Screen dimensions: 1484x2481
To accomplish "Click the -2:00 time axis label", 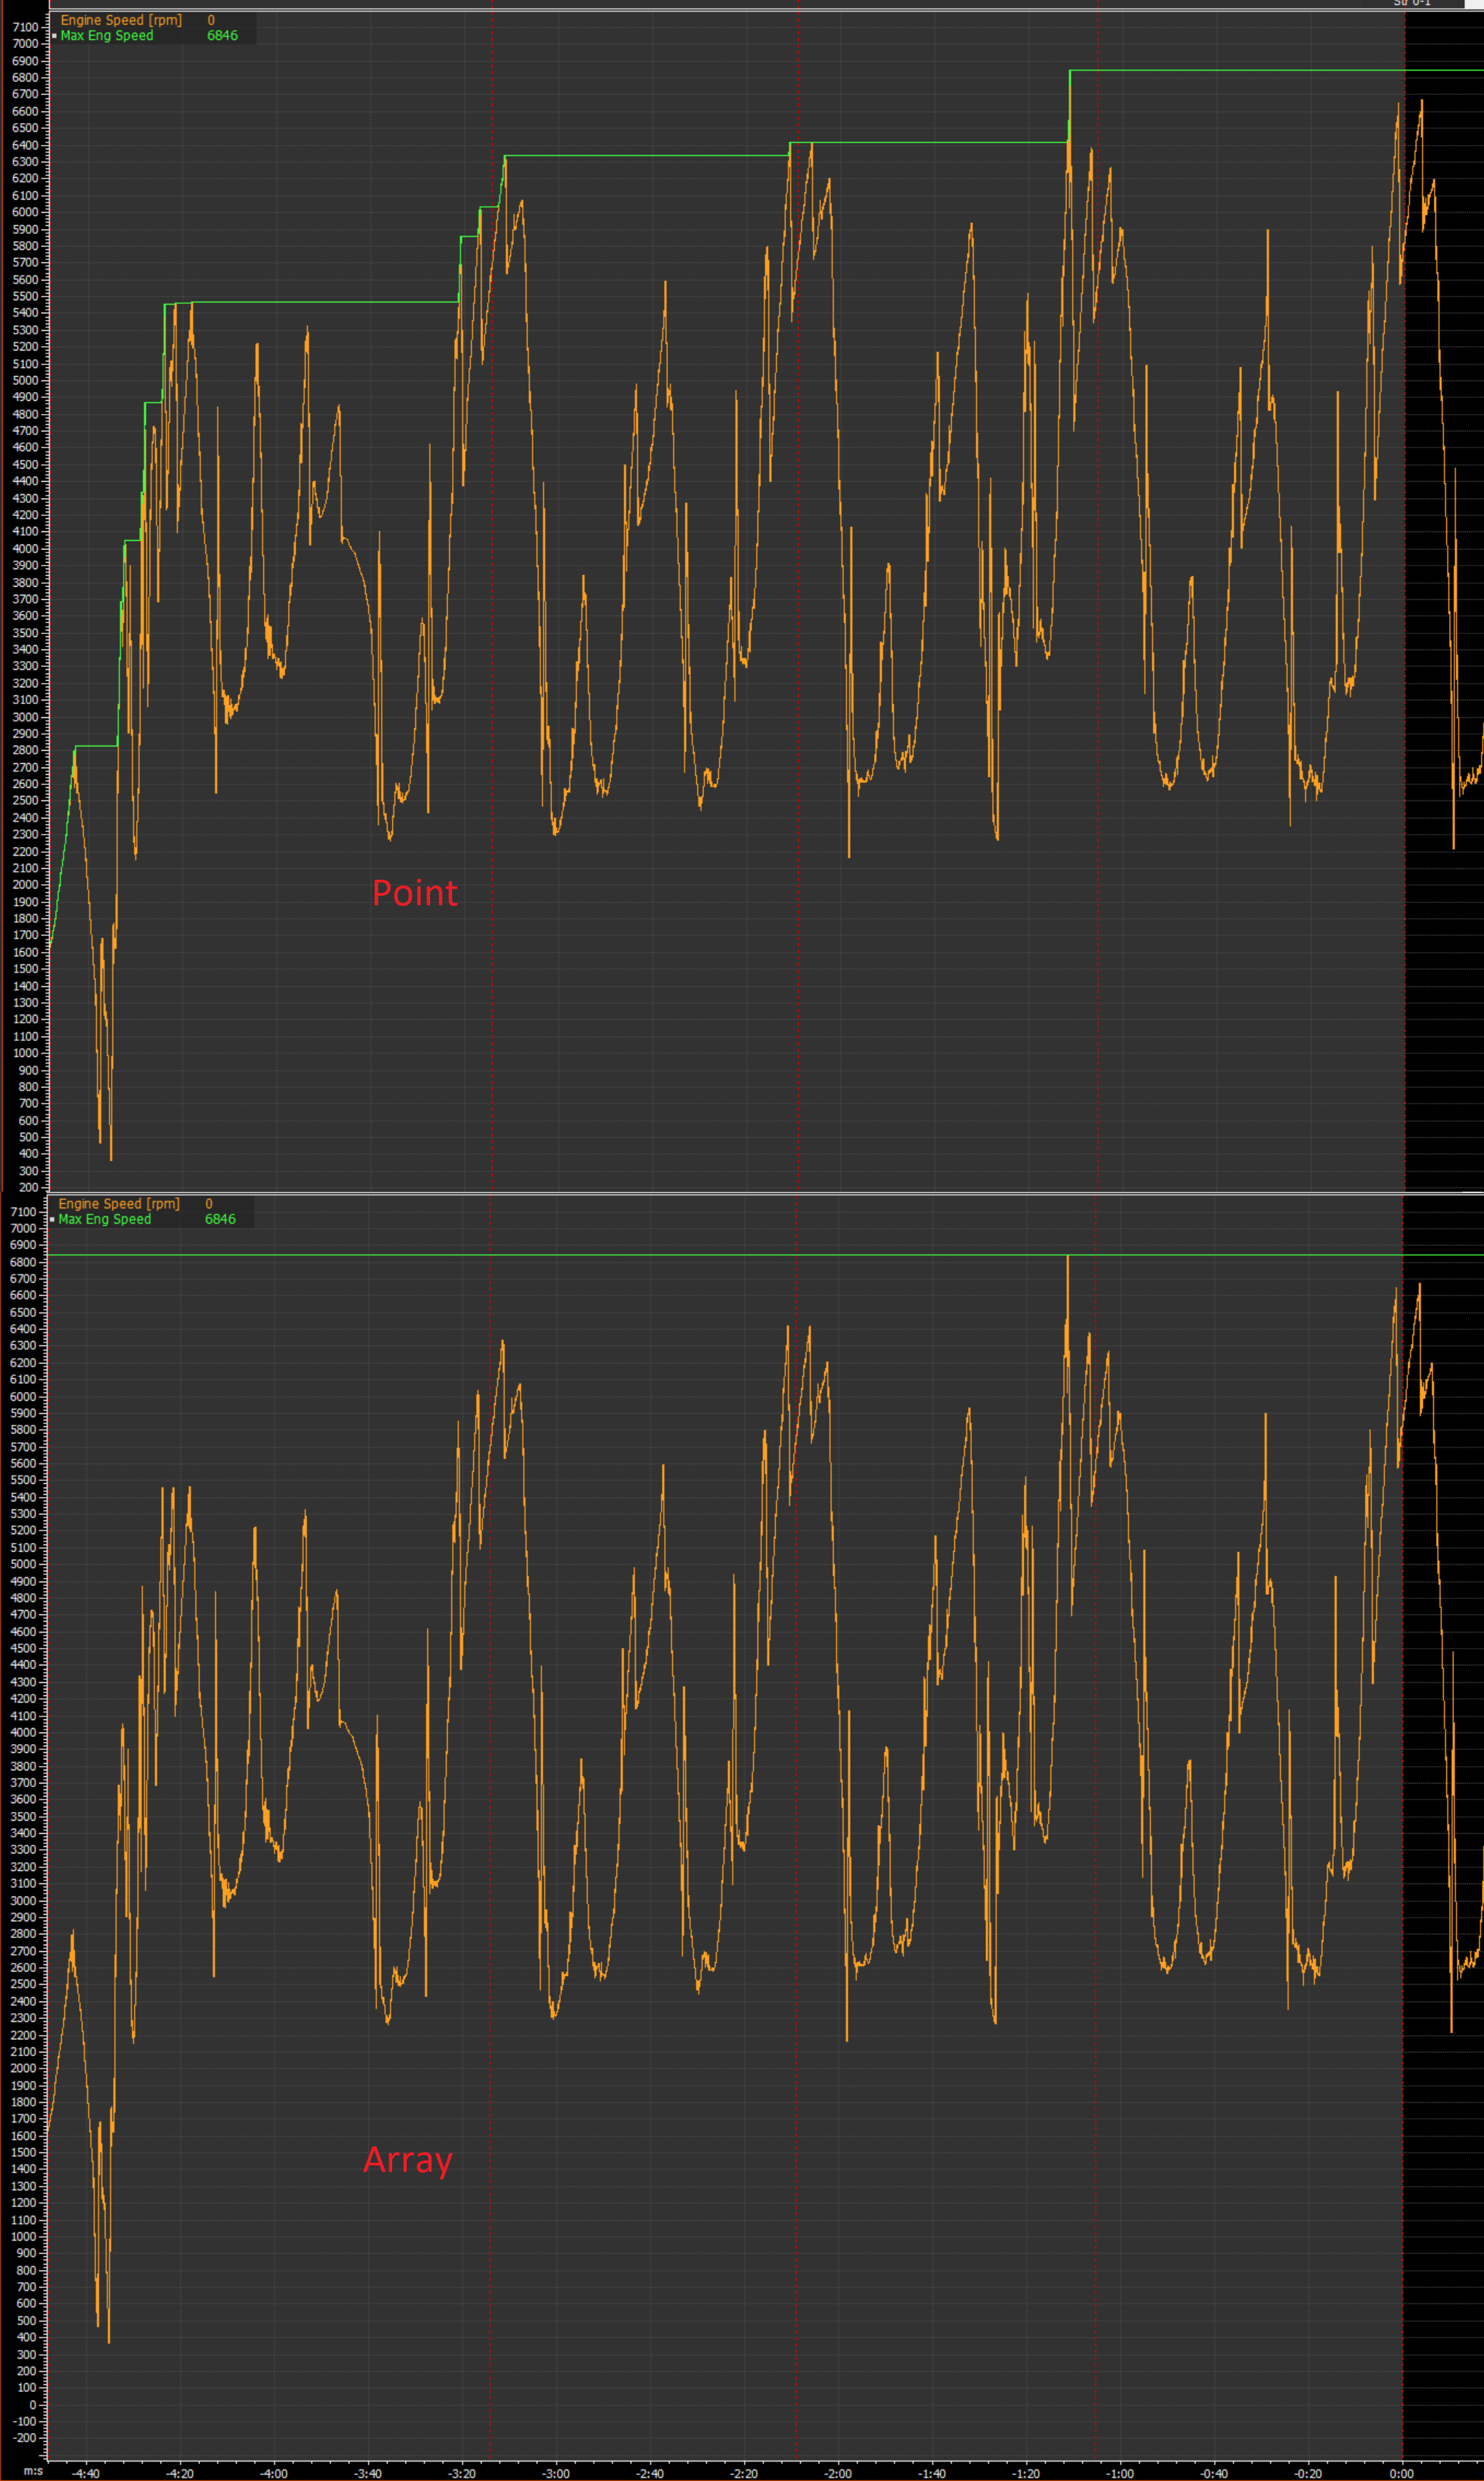I will click(838, 2473).
